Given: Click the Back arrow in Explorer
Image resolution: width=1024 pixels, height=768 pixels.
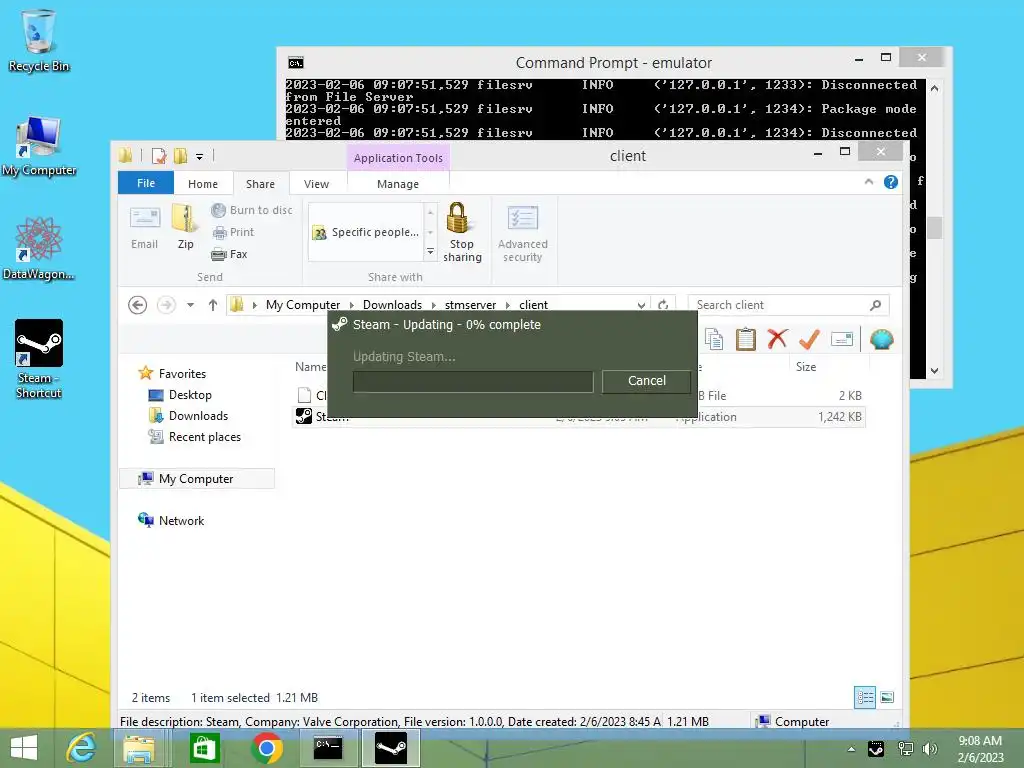Looking at the screenshot, I should [x=138, y=305].
